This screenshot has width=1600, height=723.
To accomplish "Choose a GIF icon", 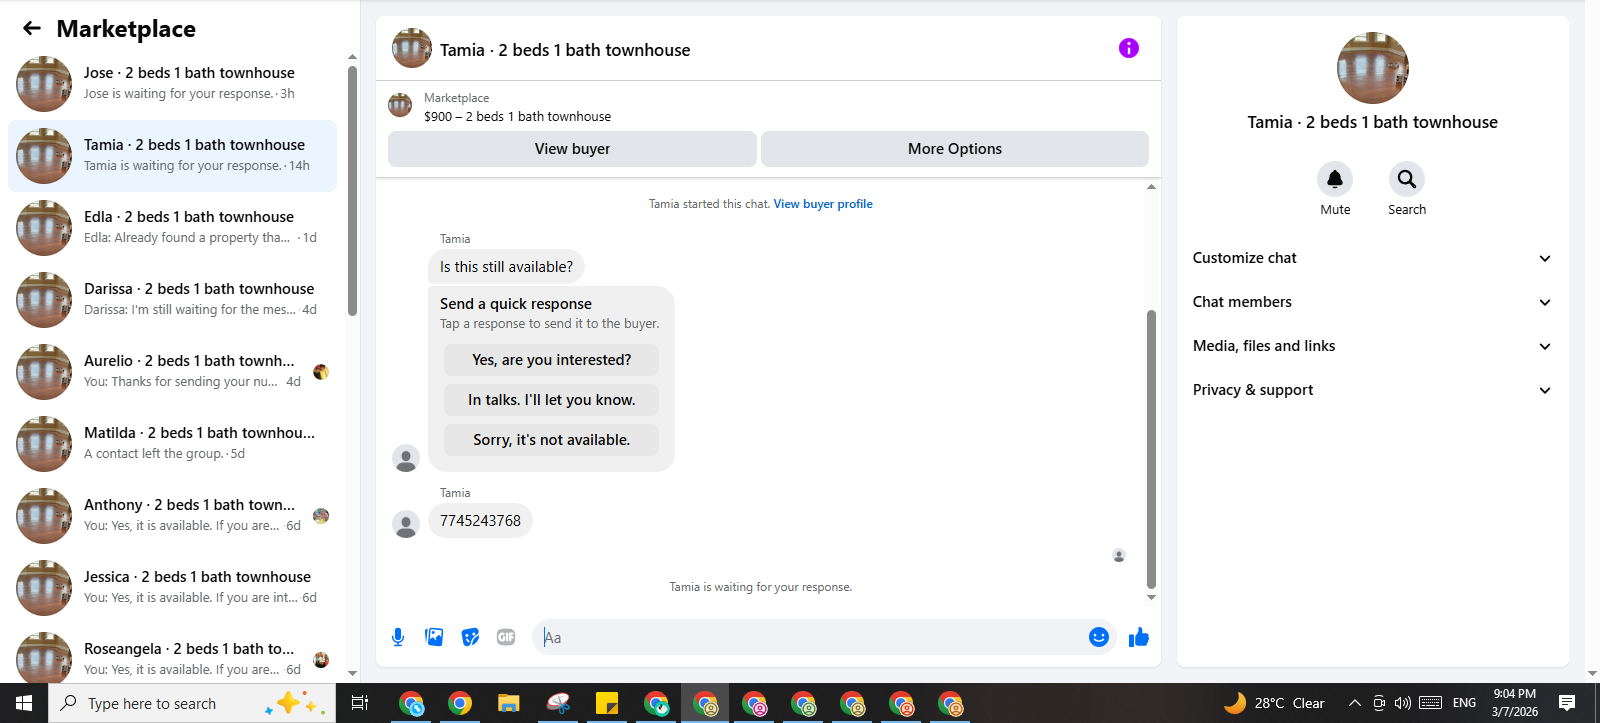I will point(506,637).
